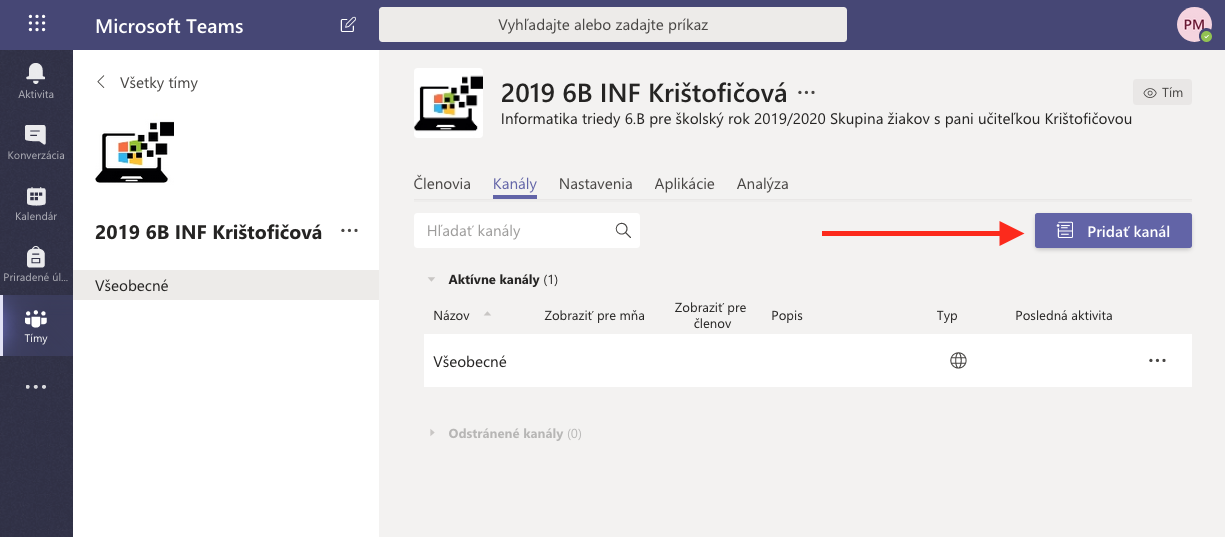Sort channels by Názov column
The image size is (1225, 537).
451,316
